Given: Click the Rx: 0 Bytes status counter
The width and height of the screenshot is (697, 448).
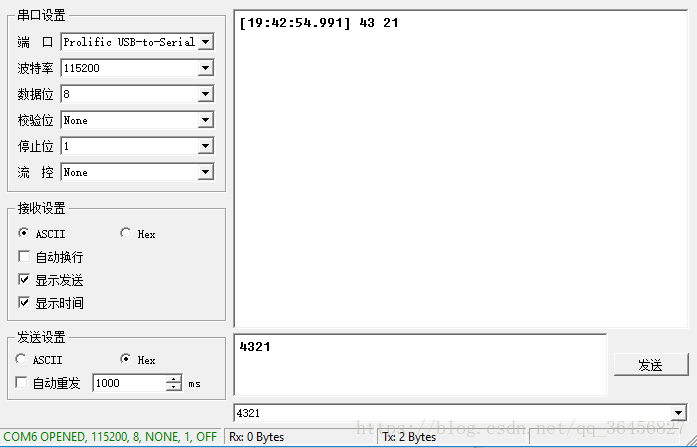Looking at the screenshot, I should click(256, 437).
